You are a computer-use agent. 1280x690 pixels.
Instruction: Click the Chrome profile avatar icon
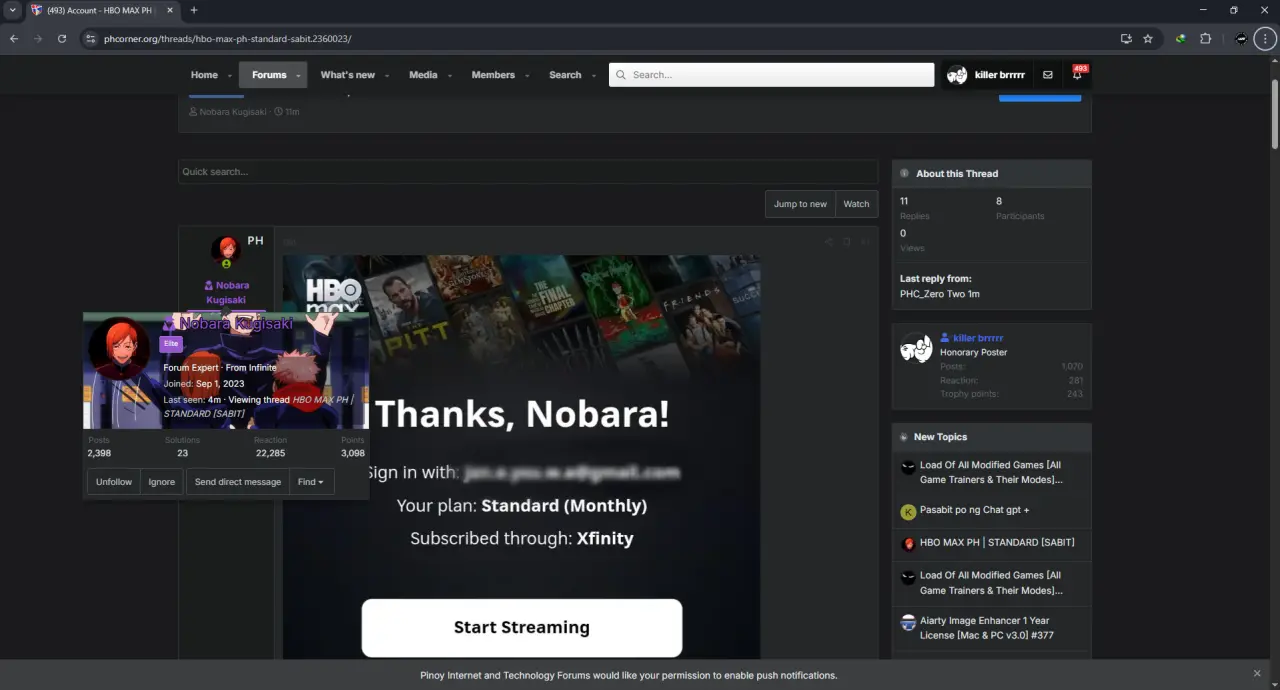[1241, 38]
